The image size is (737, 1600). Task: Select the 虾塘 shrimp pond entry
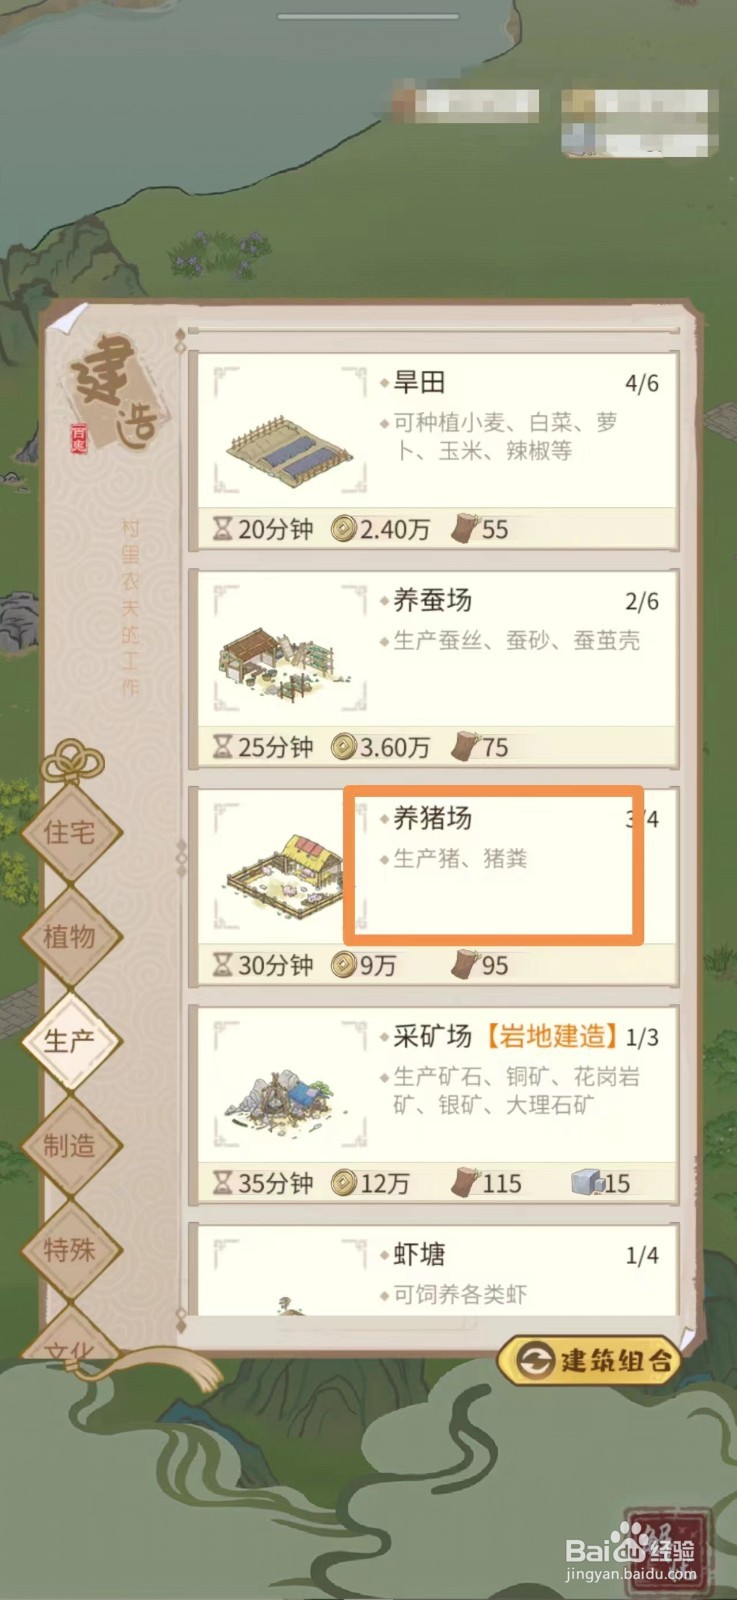434,1270
